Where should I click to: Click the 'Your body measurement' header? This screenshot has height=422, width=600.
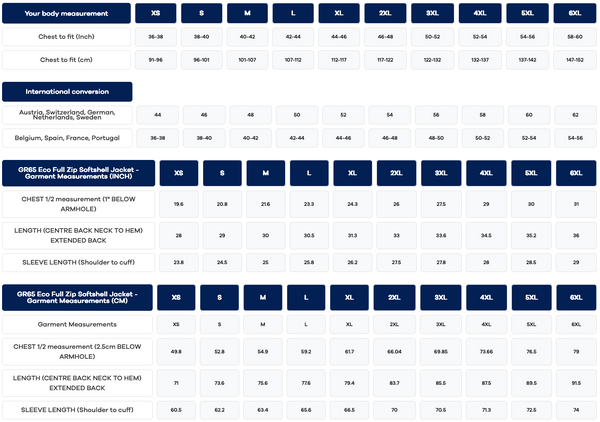[x=66, y=13]
